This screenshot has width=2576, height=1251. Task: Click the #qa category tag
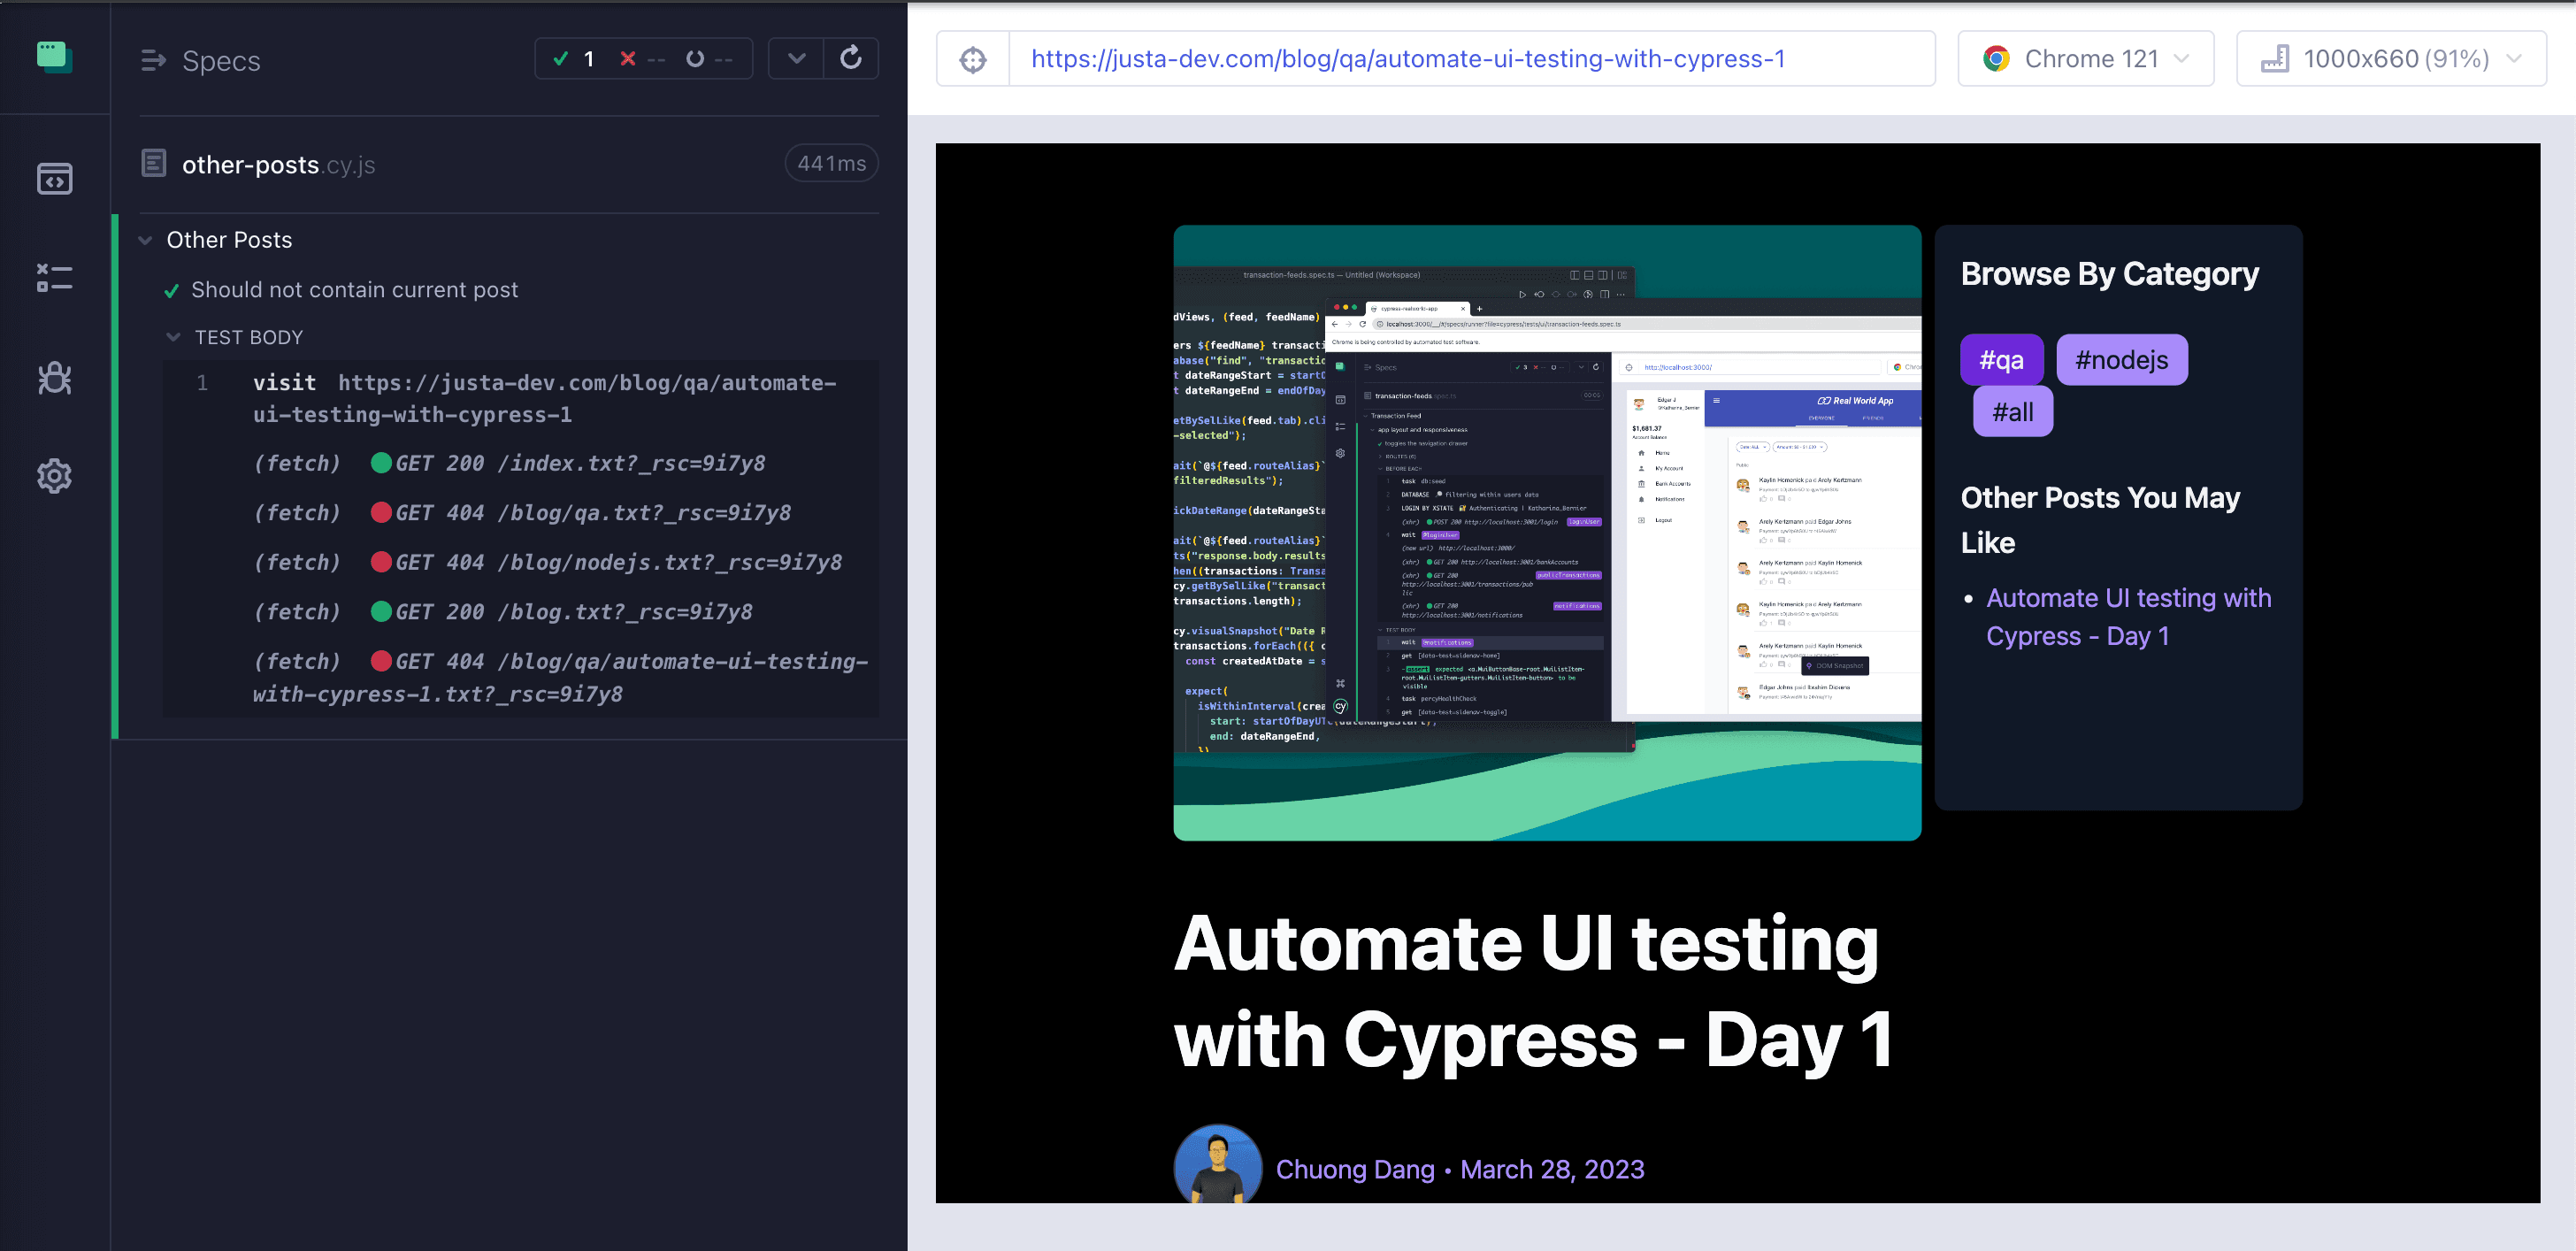(x=2001, y=360)
